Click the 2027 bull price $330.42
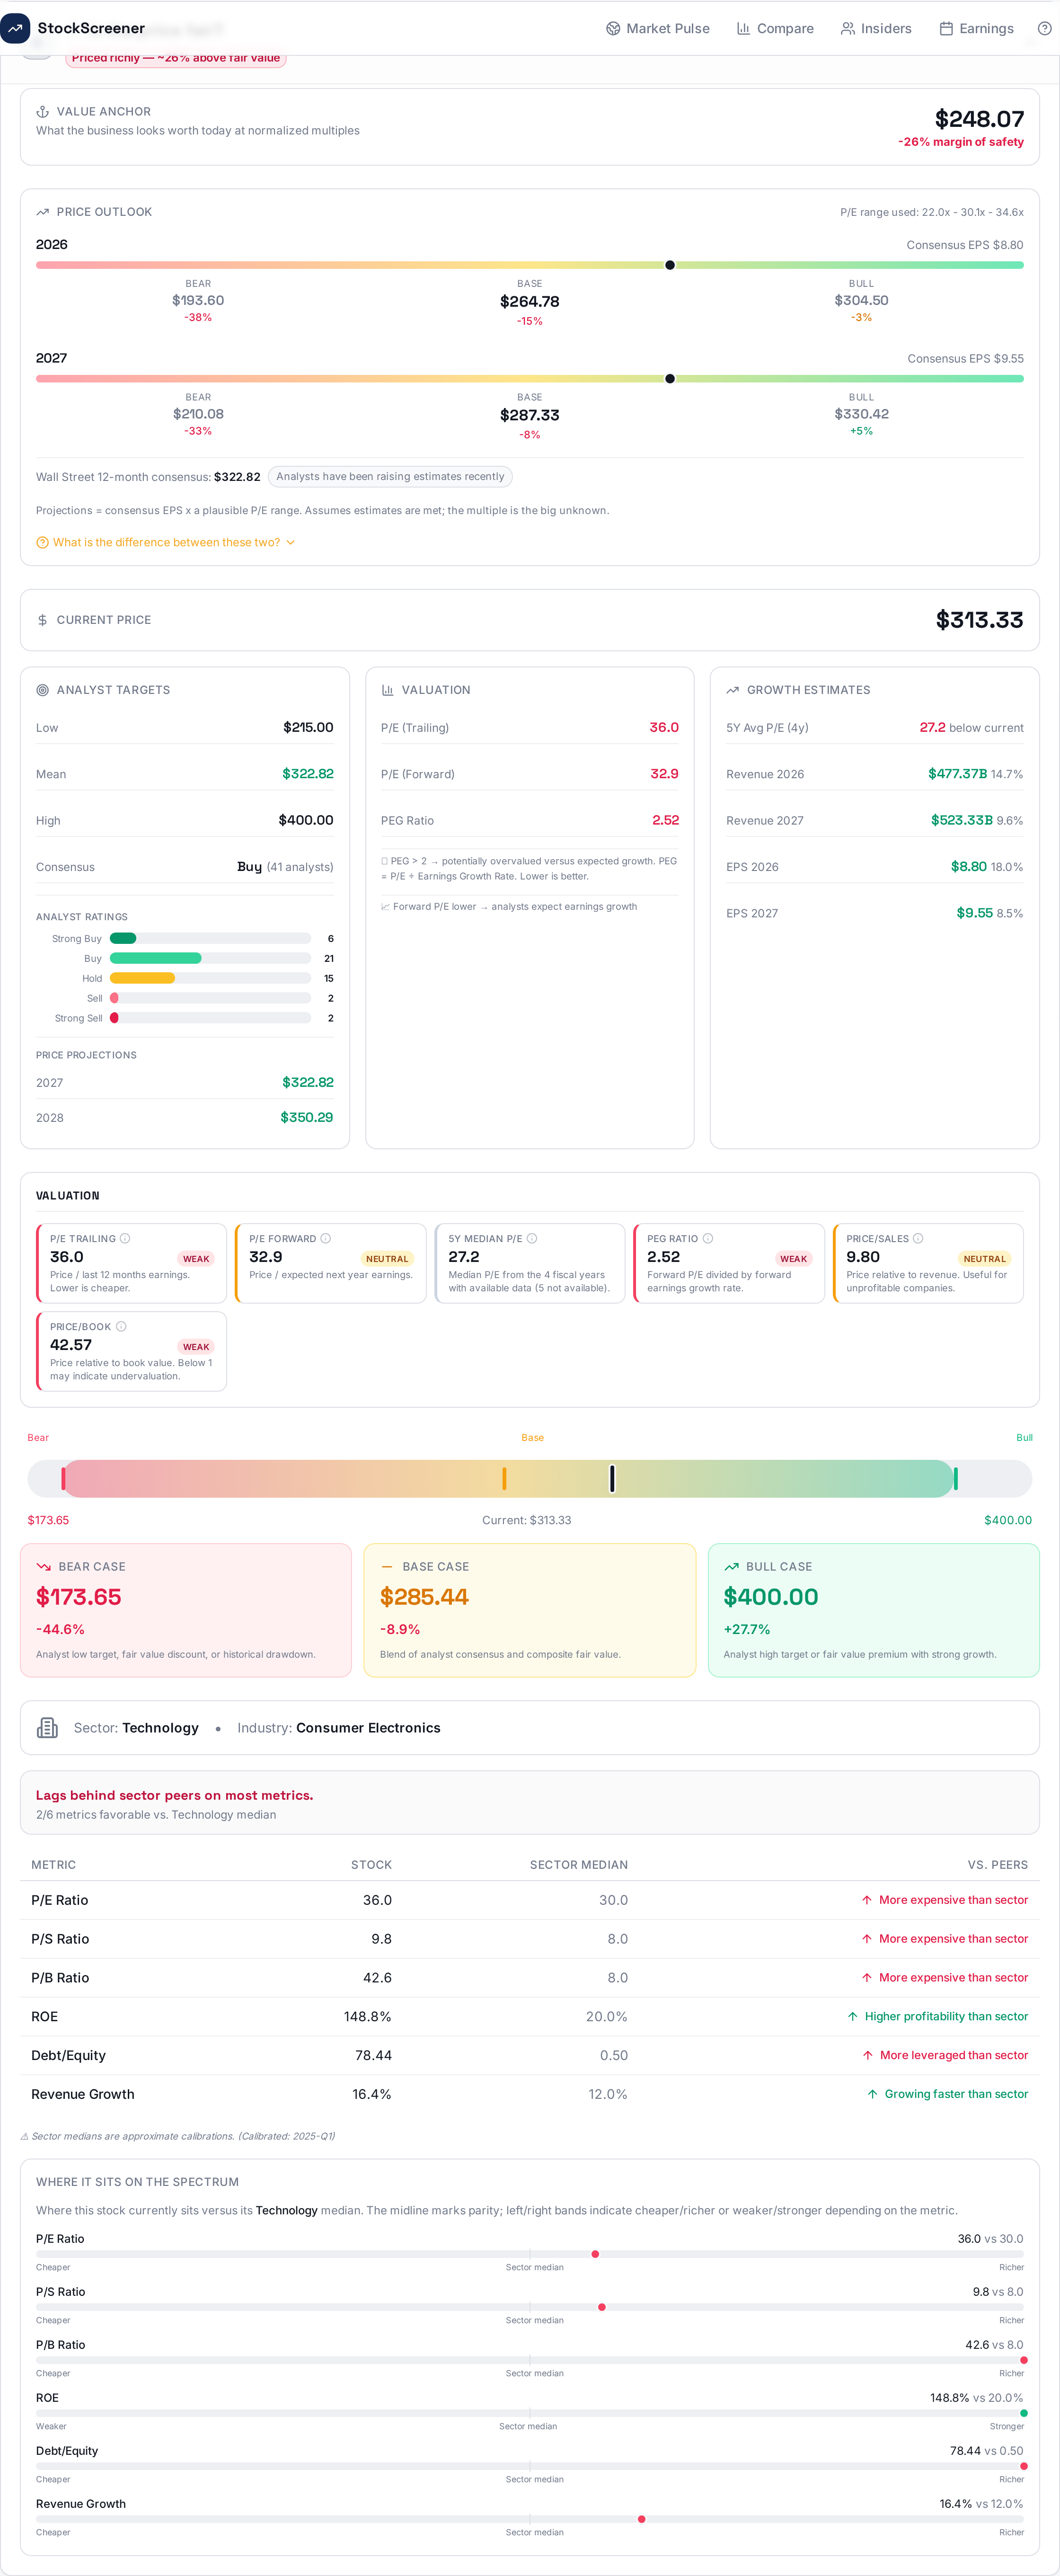1060x2576 pixels. (861, 414)
